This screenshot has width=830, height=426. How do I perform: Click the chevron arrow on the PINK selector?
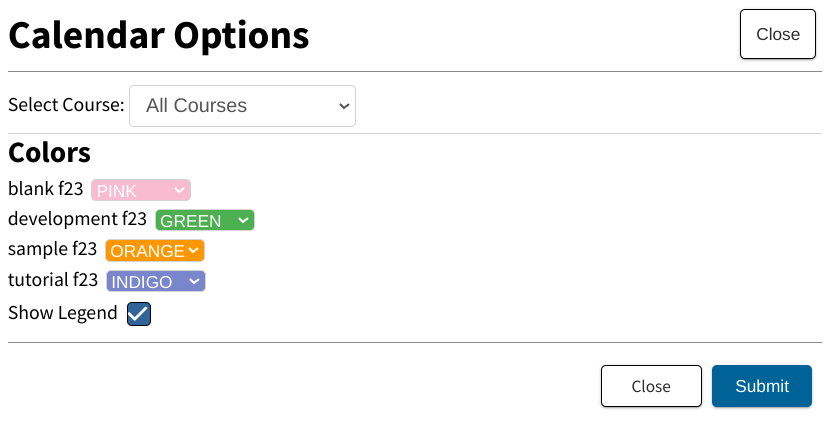[179, 190]
